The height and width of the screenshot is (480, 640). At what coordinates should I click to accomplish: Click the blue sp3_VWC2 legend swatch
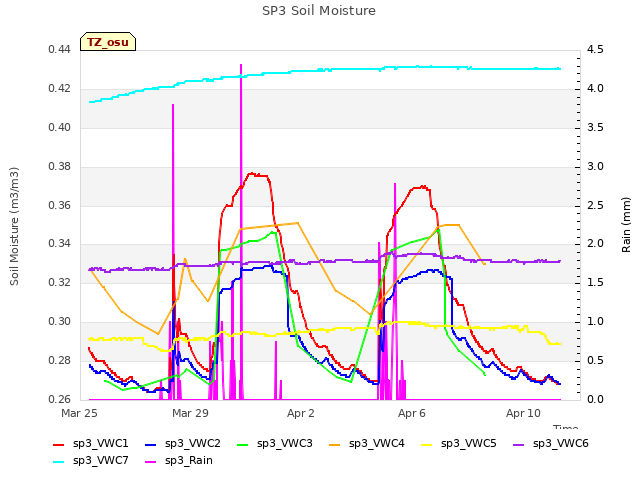[x=151, y=444]
